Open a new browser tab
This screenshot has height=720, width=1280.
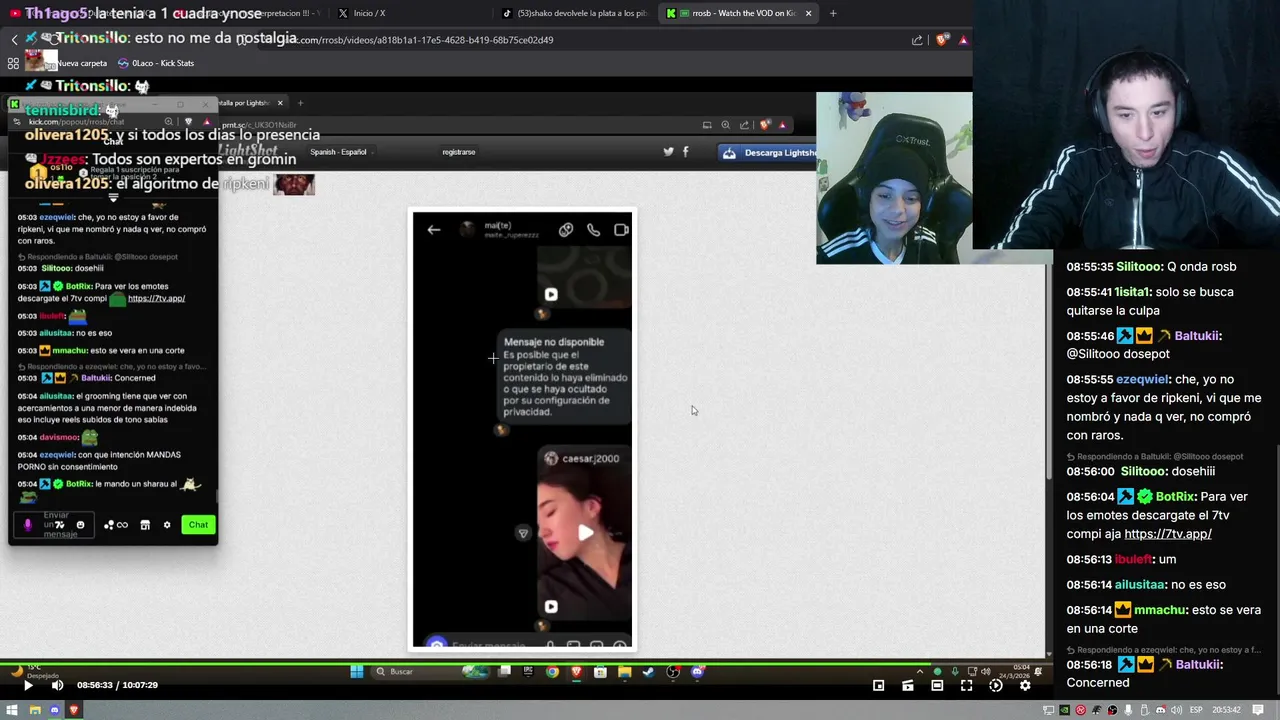[833, 13]
